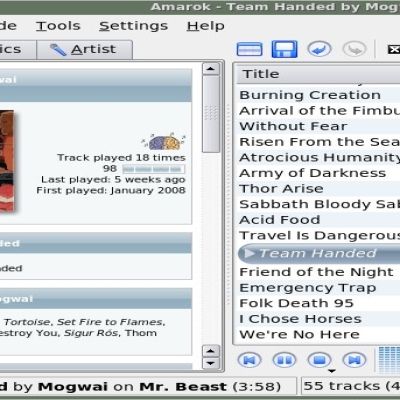Open the stop button dropdown arrow

tap(332, 371)
